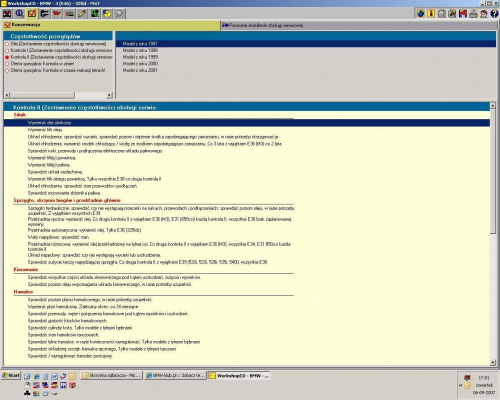
Task: Select 'Sprawdzić grubość klocków hamulcowych' row
Action: pos(68,321)
